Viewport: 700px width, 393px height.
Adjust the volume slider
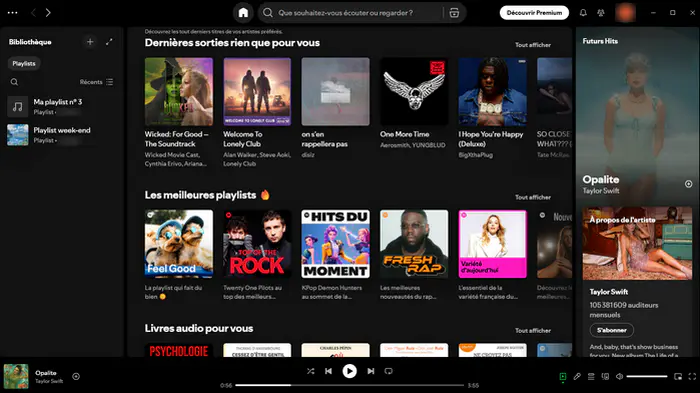(x=647, y=376)
